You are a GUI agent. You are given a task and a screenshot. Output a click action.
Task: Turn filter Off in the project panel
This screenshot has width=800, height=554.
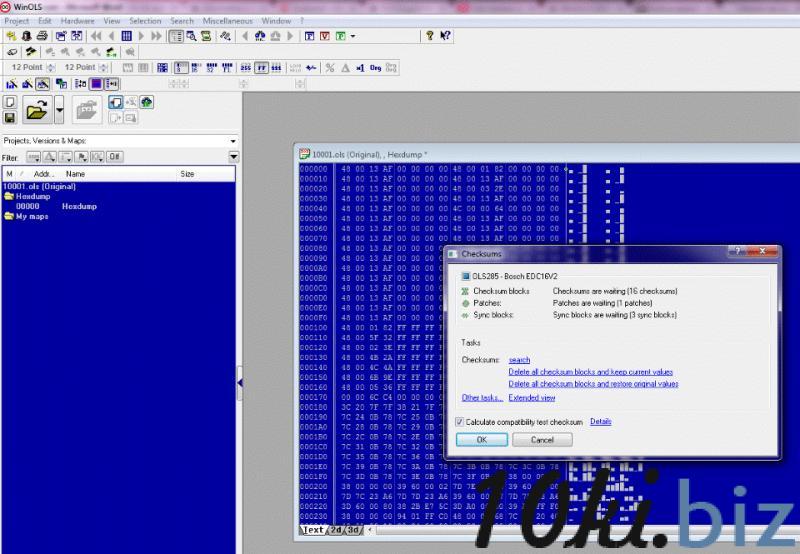click(115, 157)
